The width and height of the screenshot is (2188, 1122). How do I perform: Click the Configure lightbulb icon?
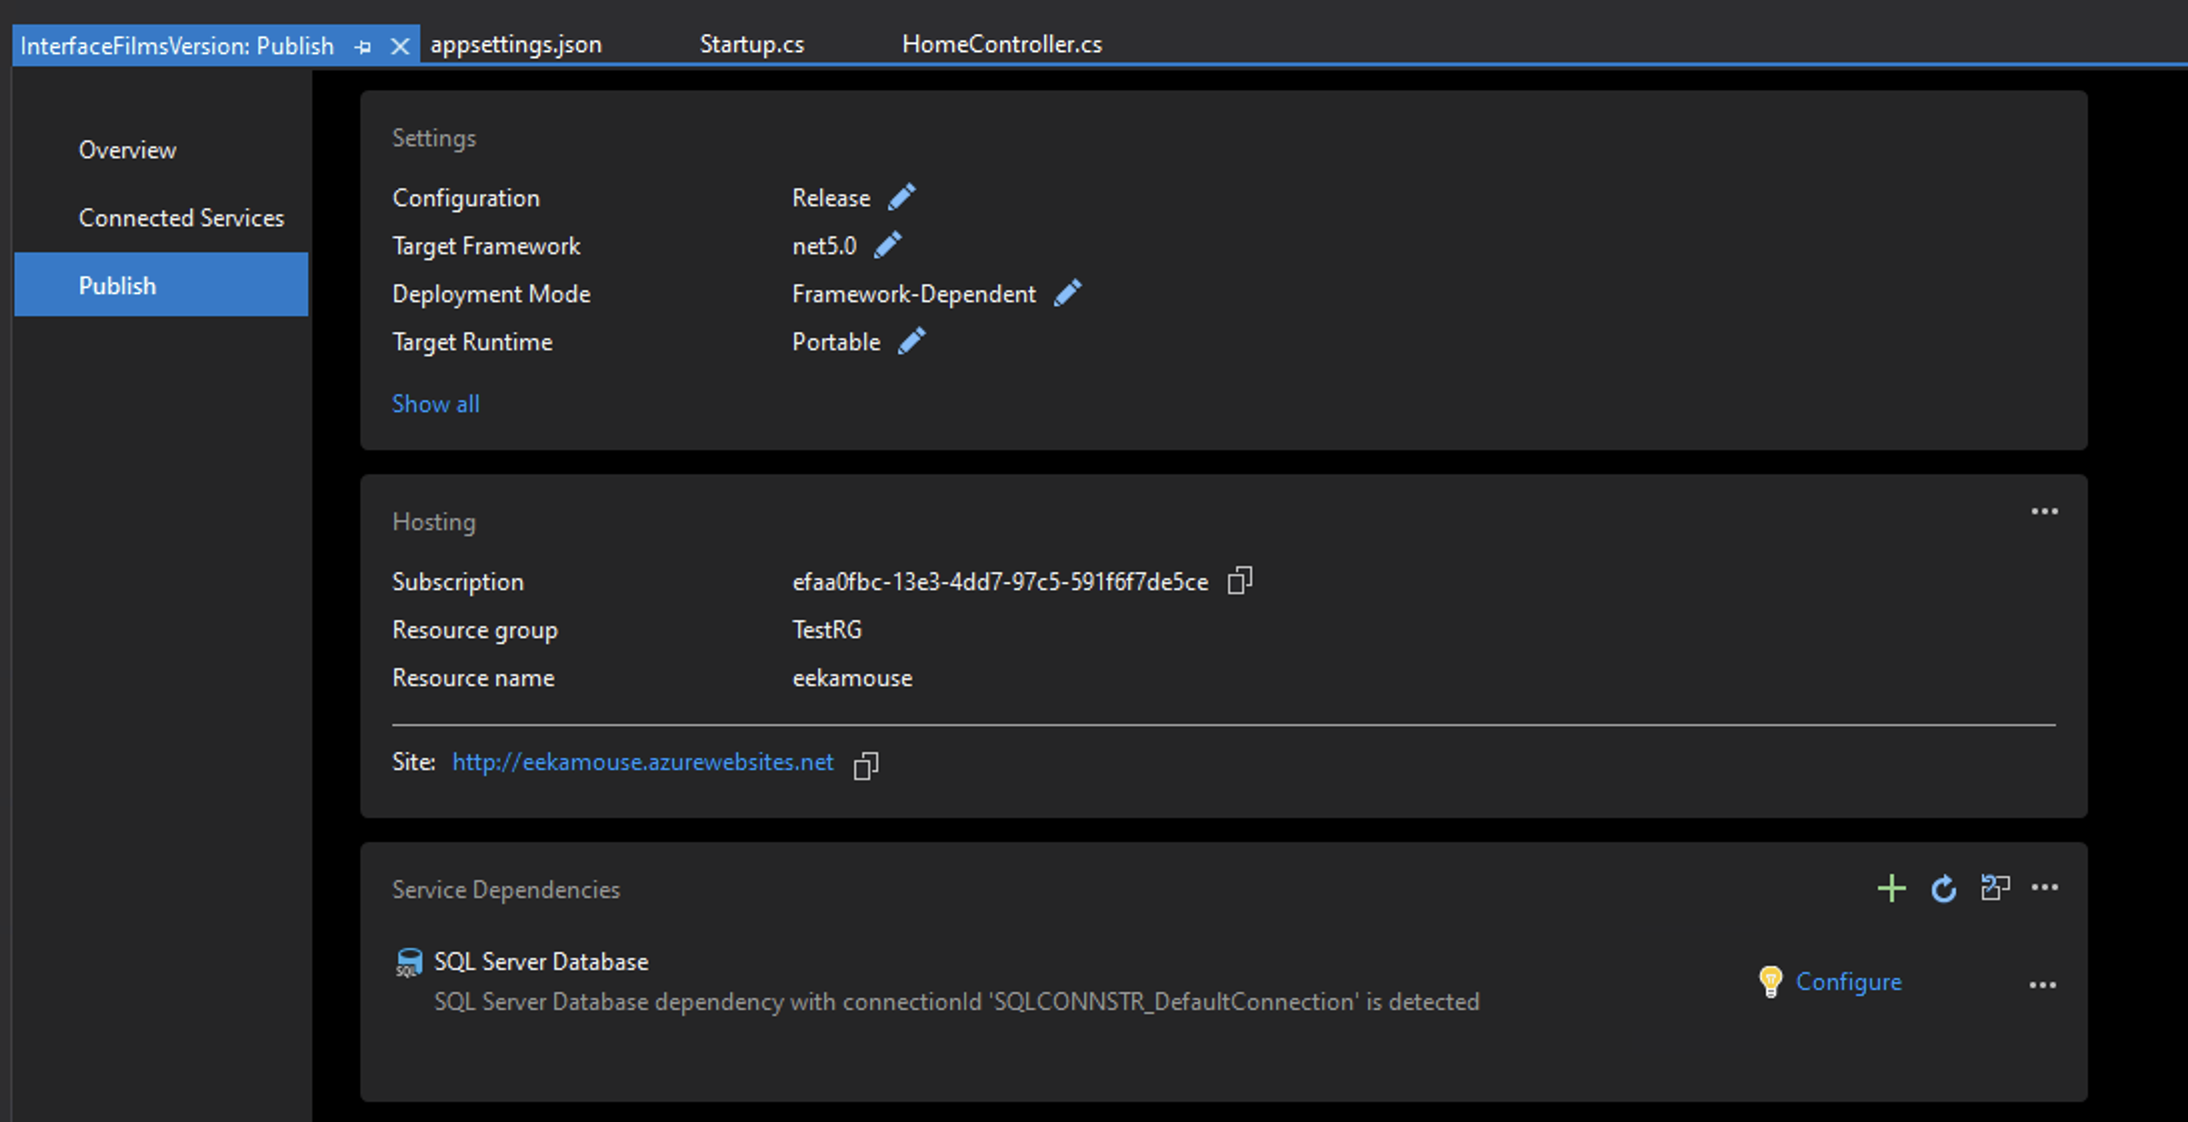click(1771, 981)
